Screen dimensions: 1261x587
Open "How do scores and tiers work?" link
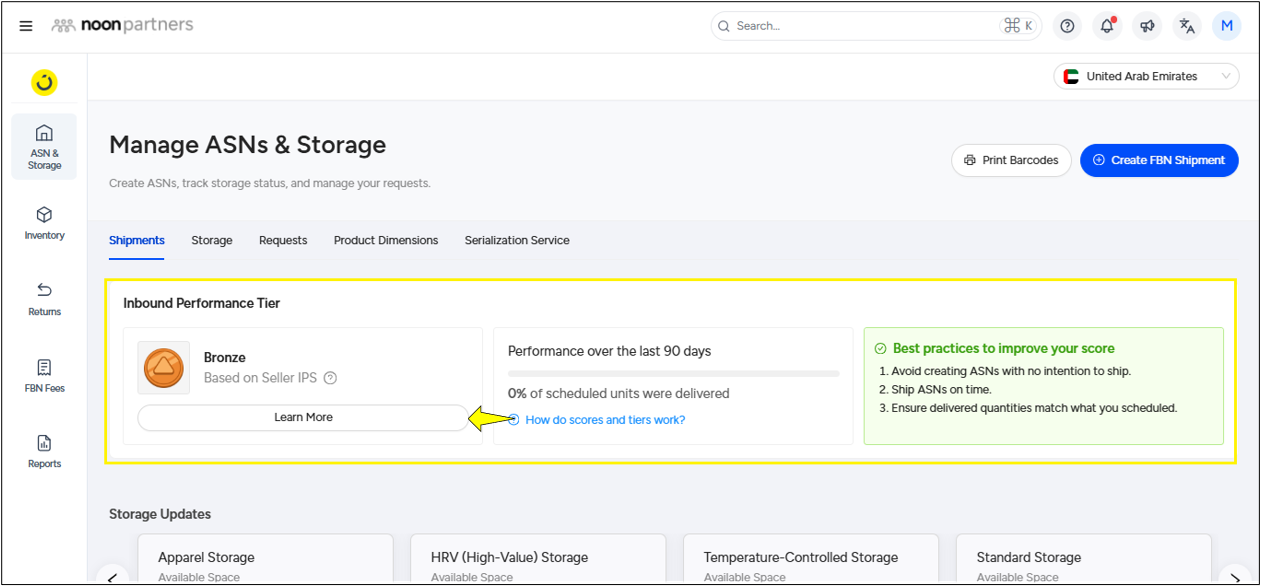(605, 420)
